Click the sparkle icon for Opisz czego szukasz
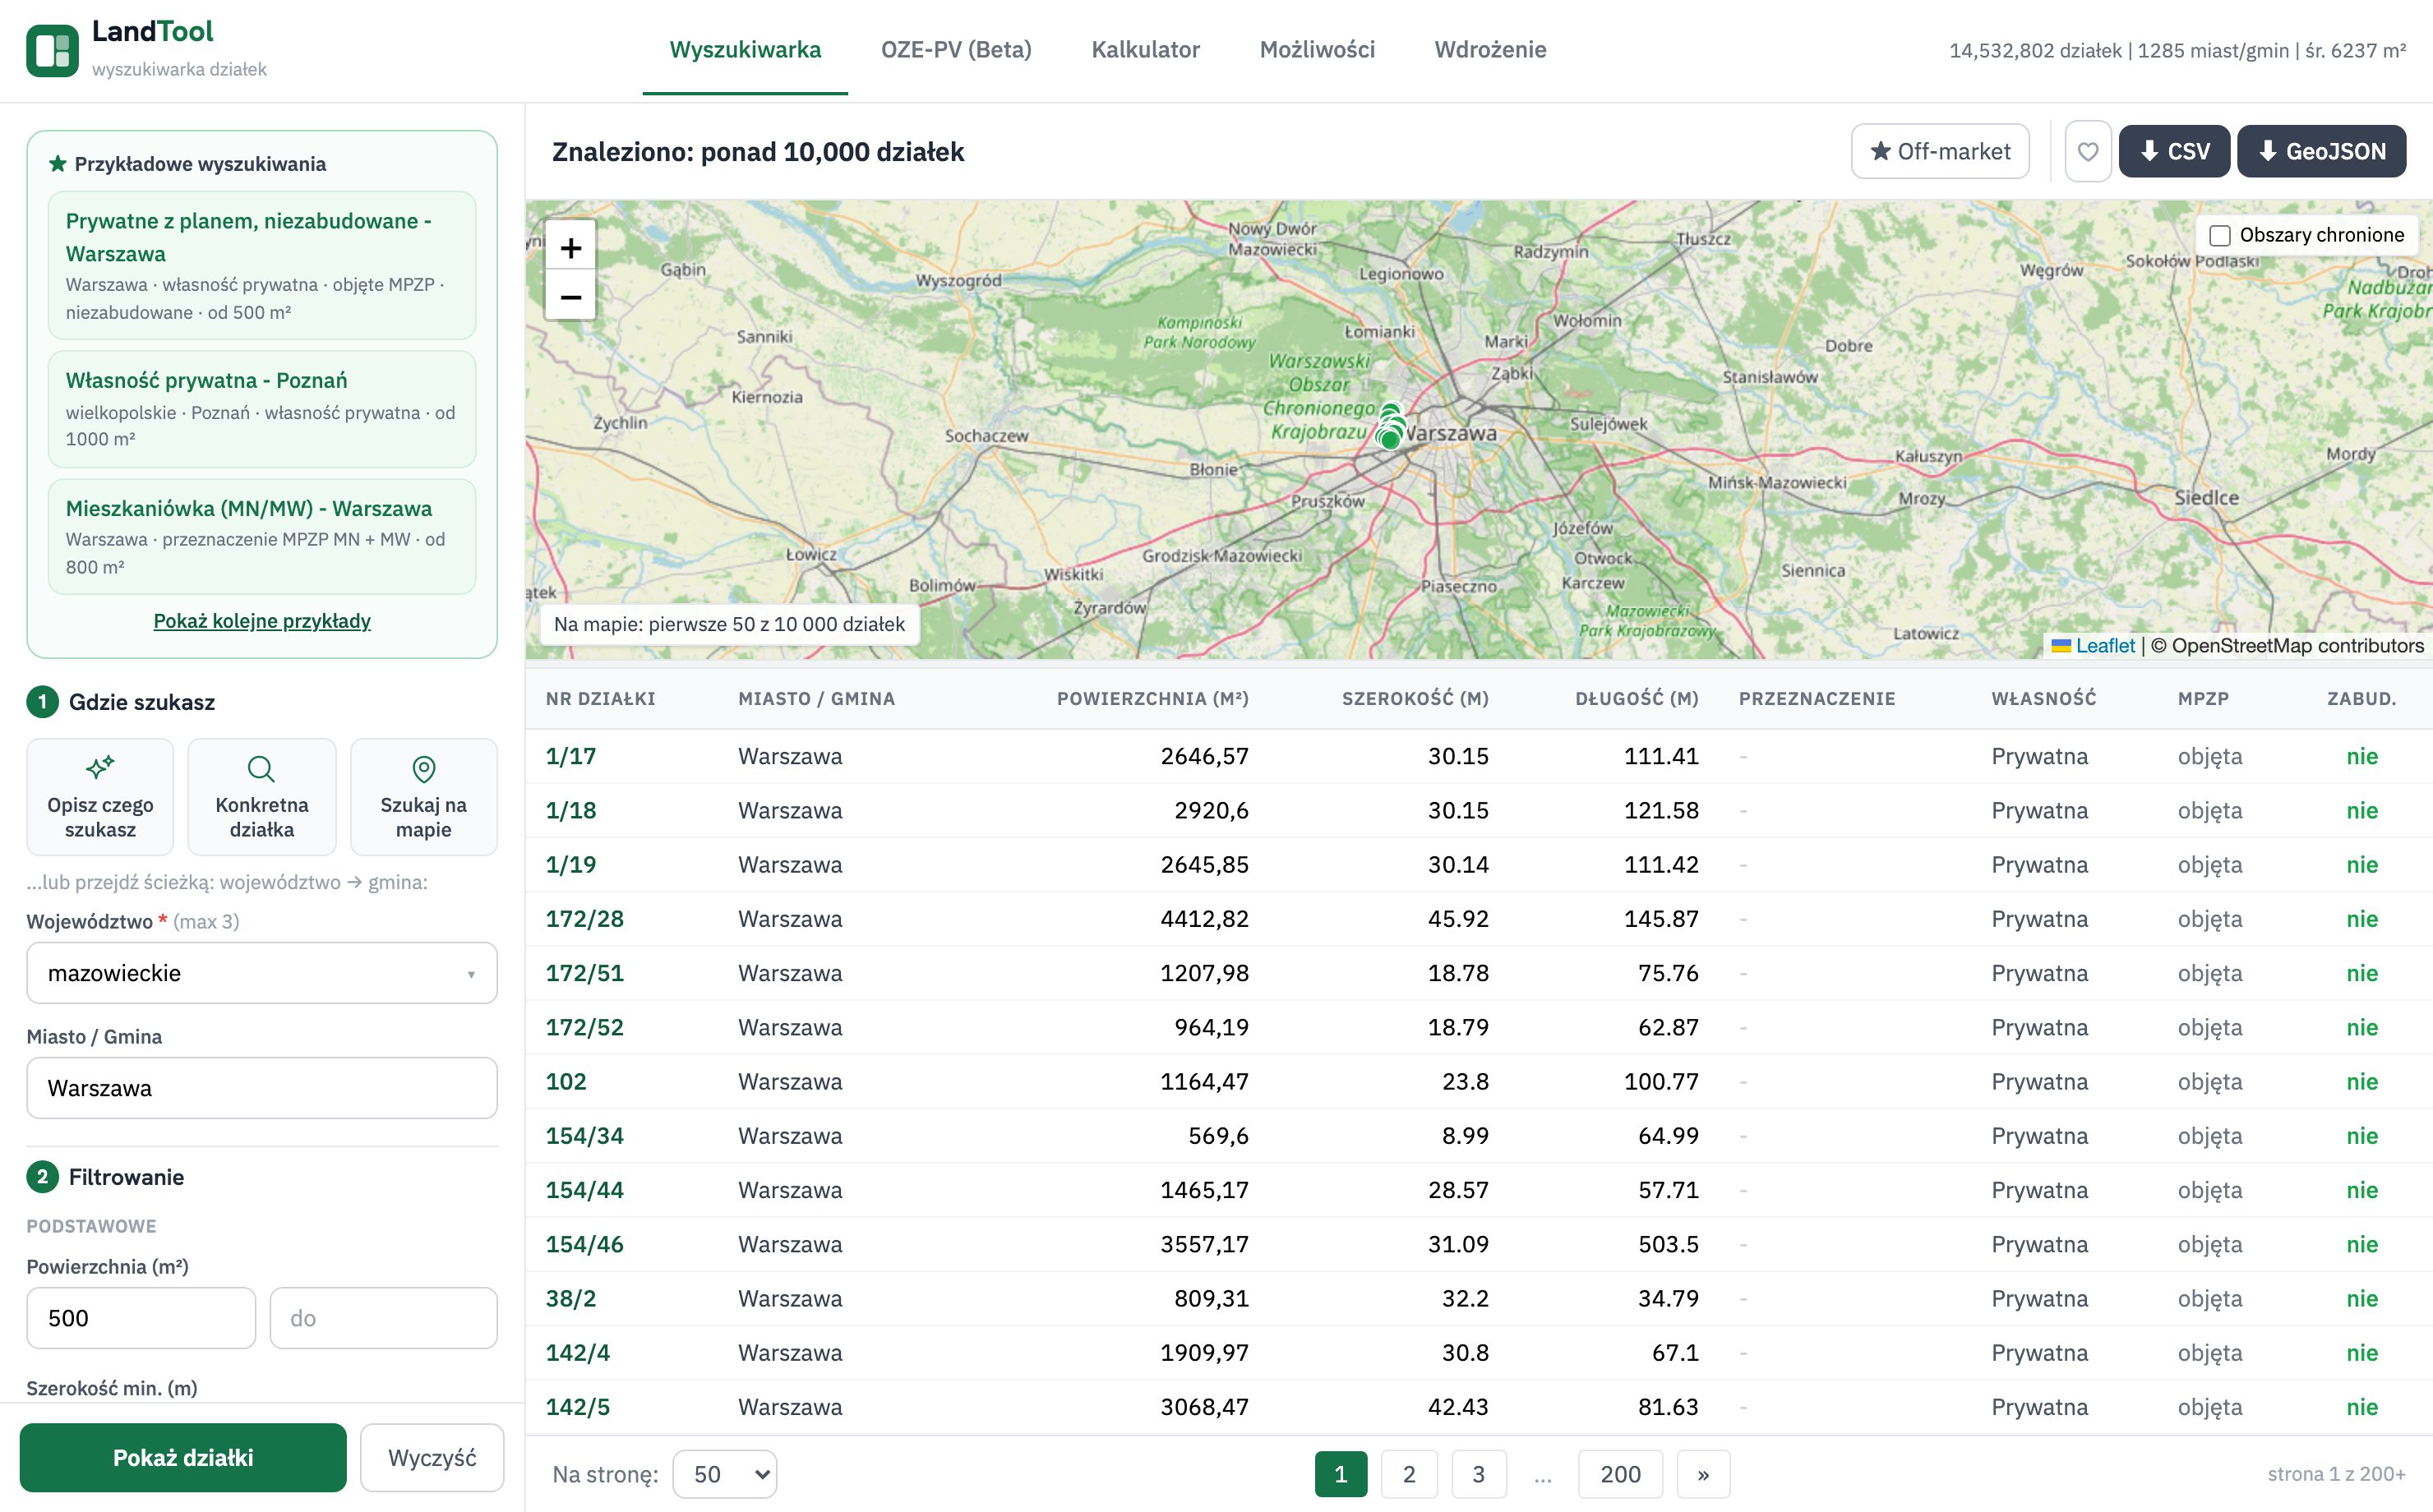This screenshot has width=2433, height=1512. click(x=100, y=768)
